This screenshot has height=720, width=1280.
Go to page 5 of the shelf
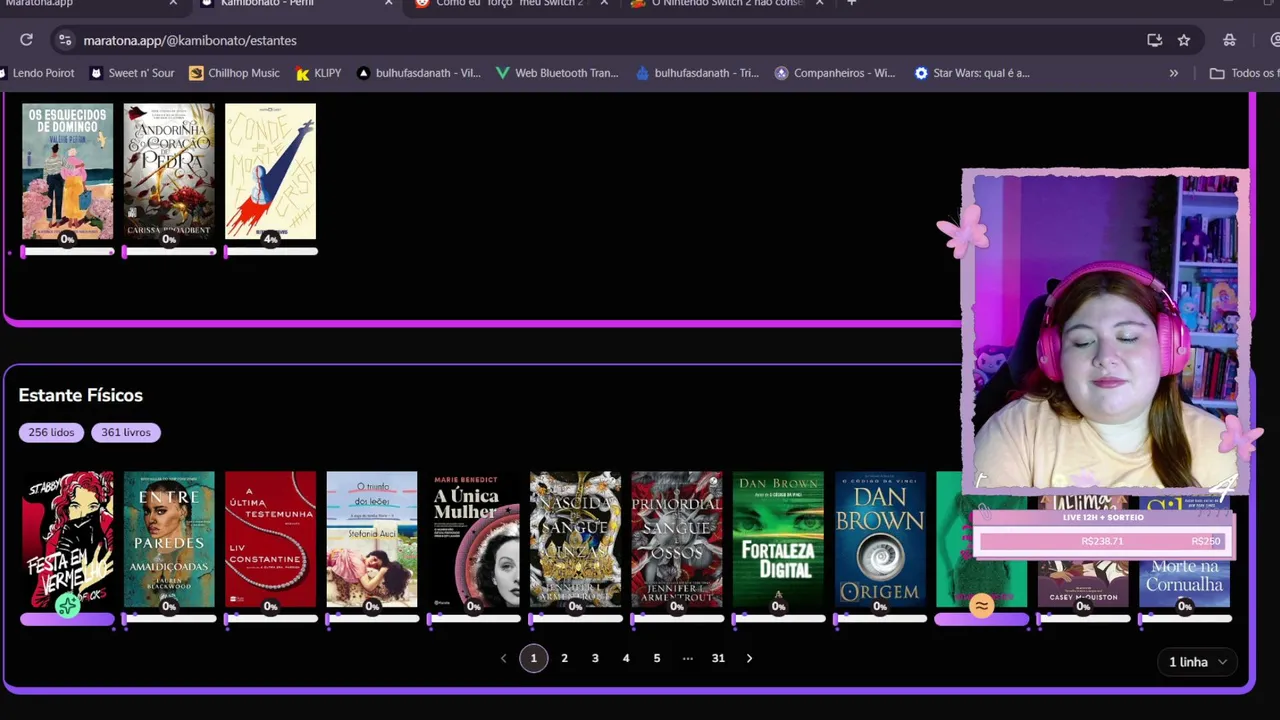pos(657,658)
